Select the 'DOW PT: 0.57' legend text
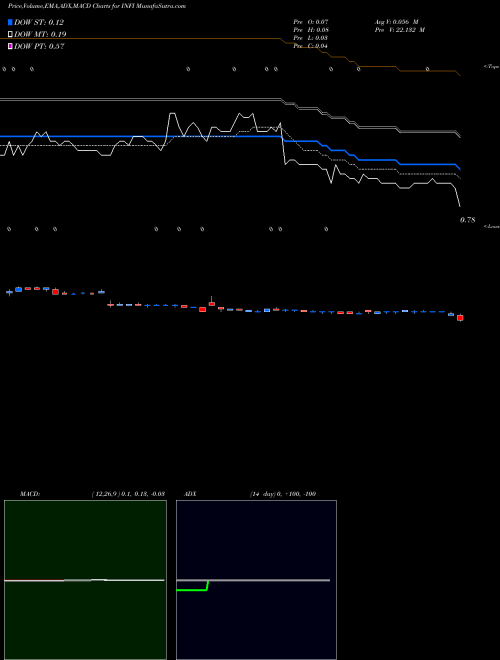Image resolution: width=500 pixels, height=660 pixels. (x=39, y=46)
